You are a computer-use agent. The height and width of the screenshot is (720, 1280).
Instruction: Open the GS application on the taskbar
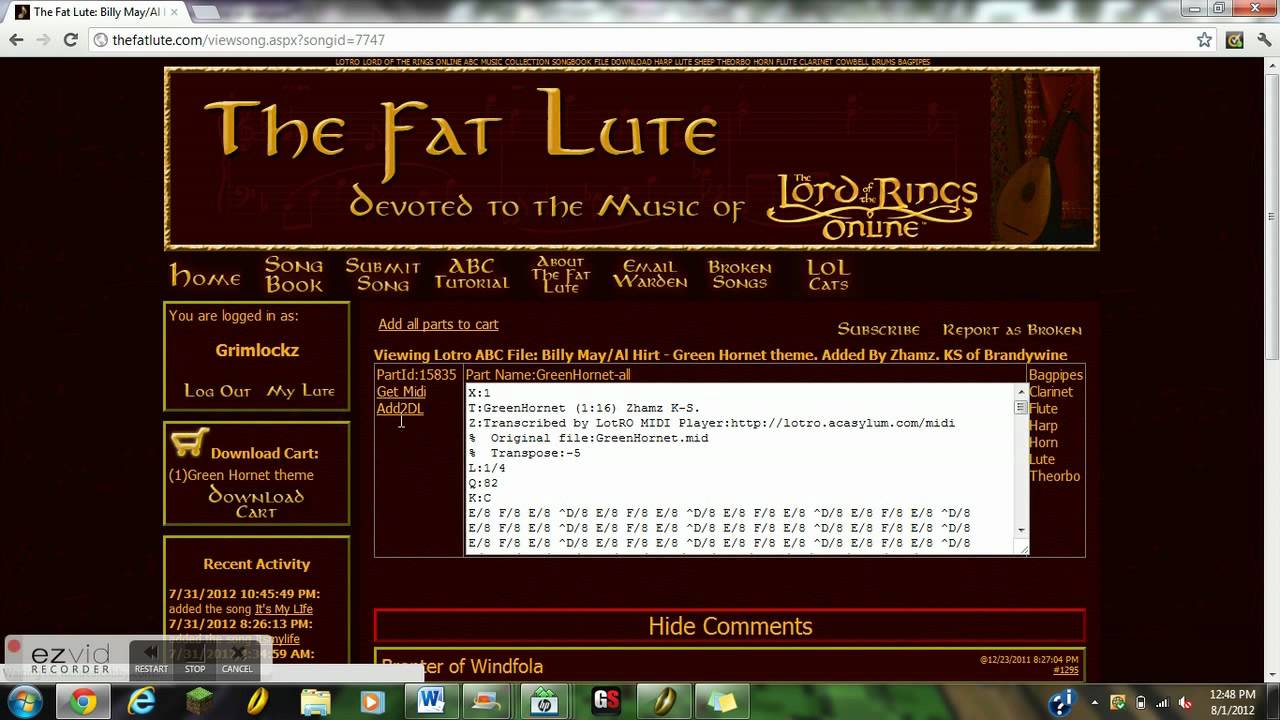click(x=606, y=701)
